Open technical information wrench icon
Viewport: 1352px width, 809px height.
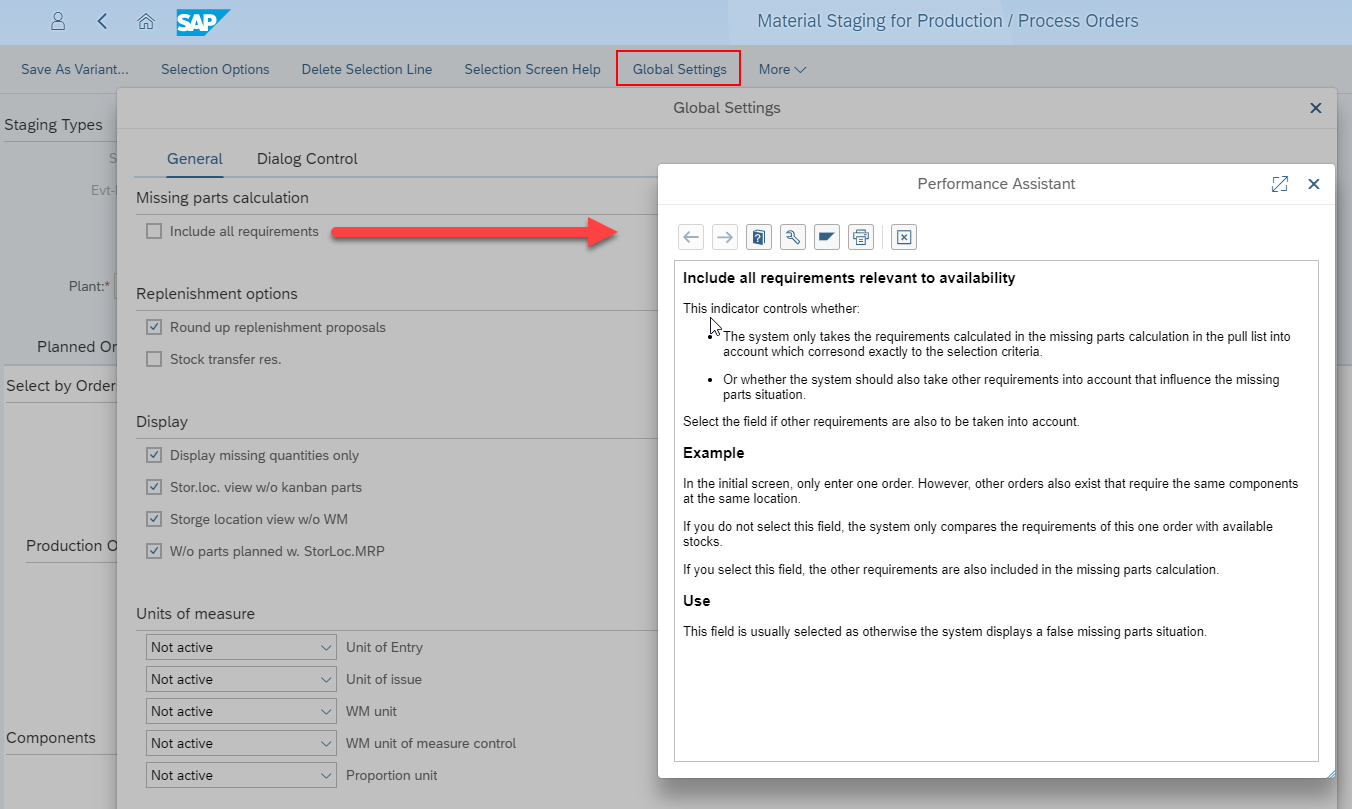(x=793, y=237)
